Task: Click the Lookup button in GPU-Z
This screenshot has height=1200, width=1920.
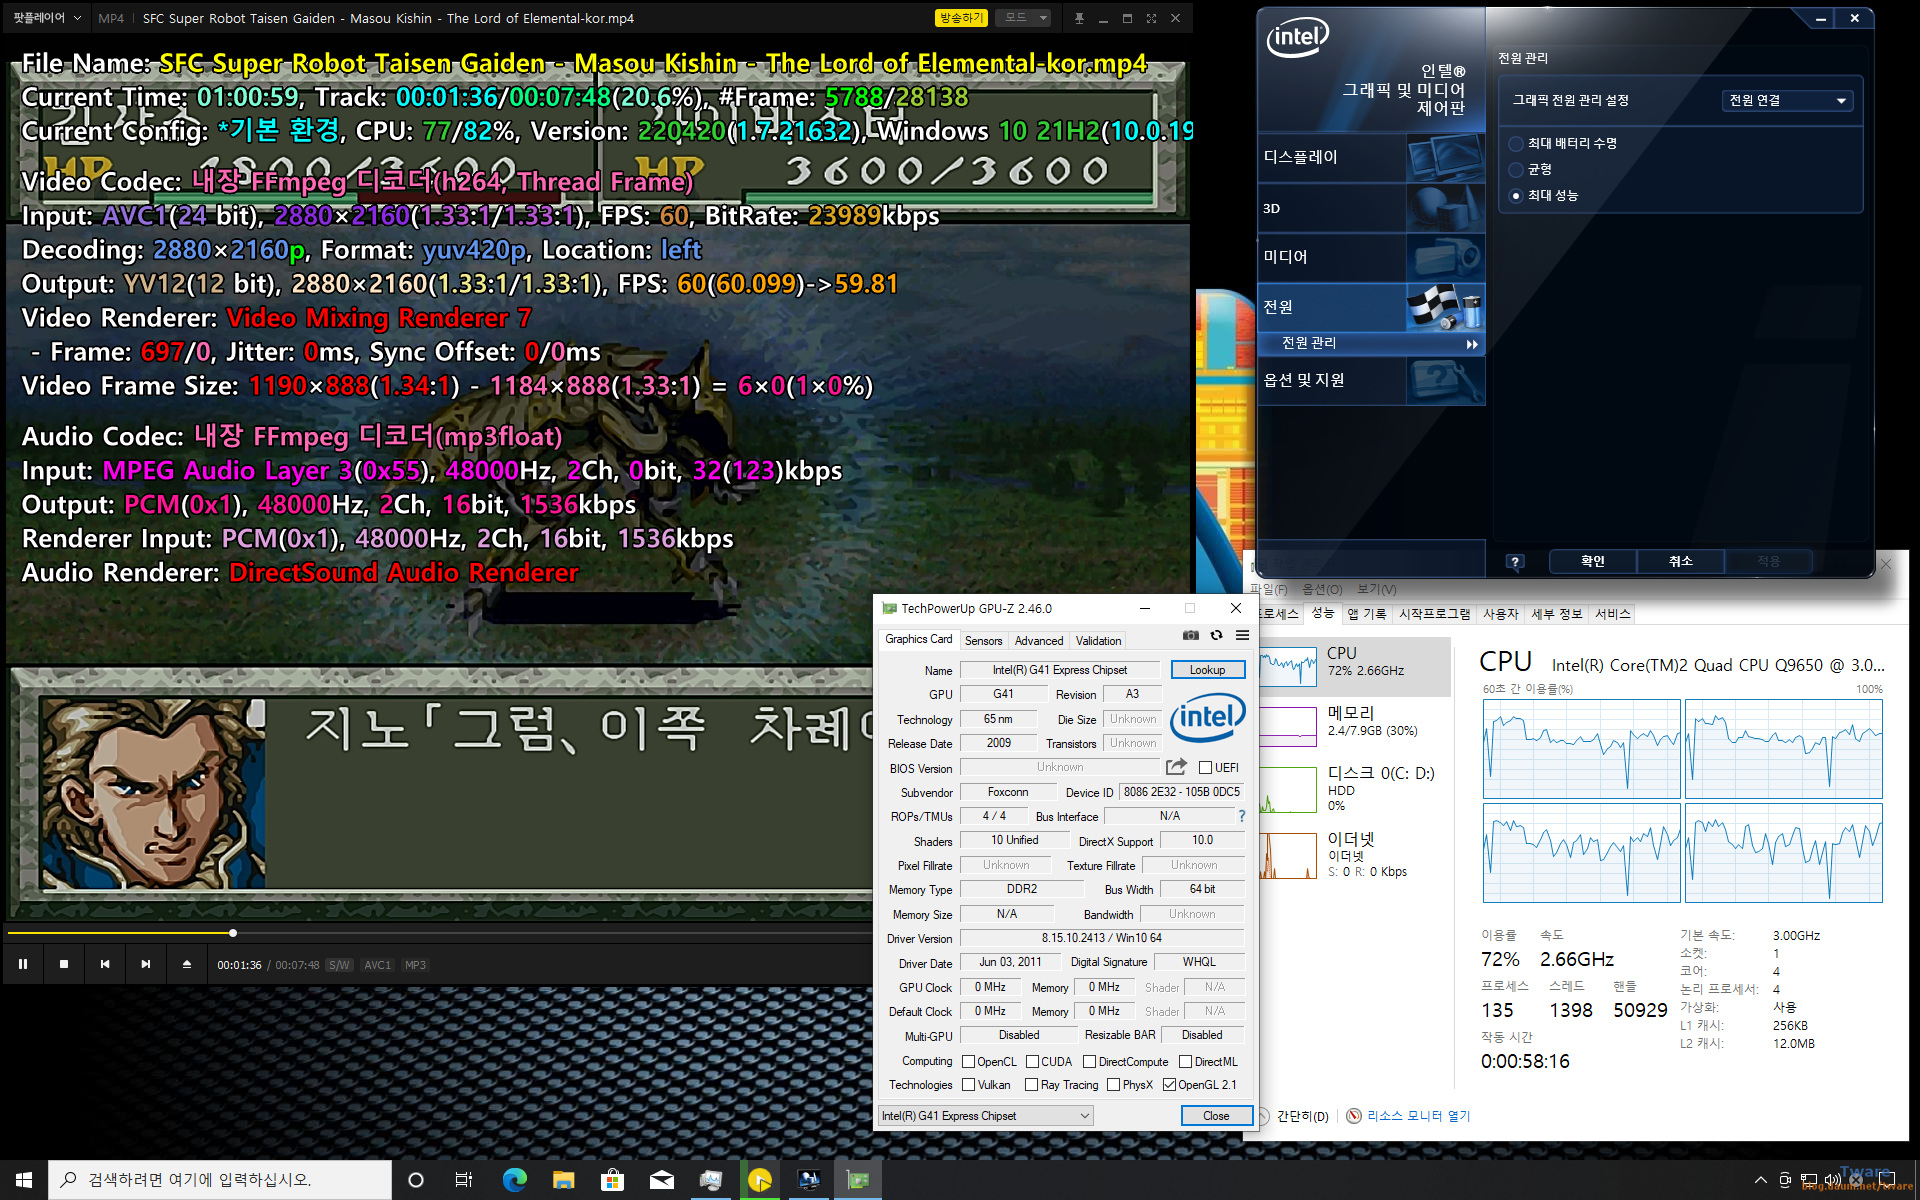Action: [1207, 670]
